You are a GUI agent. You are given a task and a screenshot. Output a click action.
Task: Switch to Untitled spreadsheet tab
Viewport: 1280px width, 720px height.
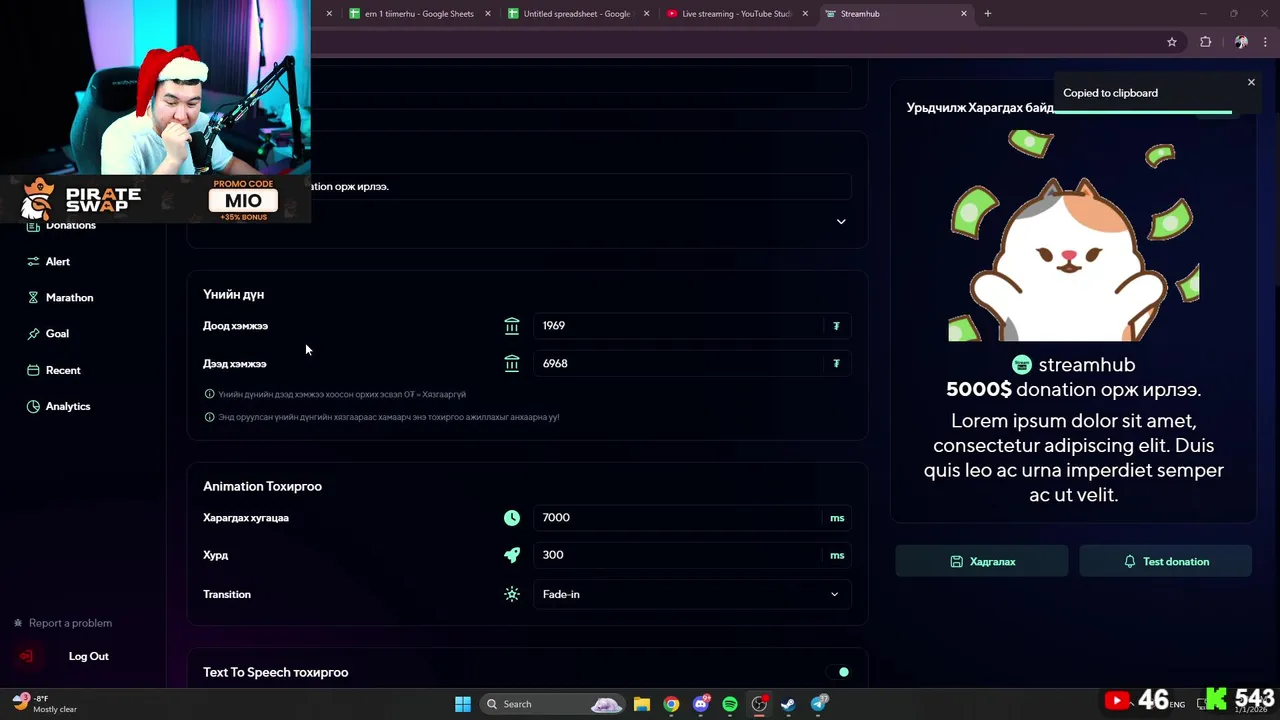click(577, 14)
